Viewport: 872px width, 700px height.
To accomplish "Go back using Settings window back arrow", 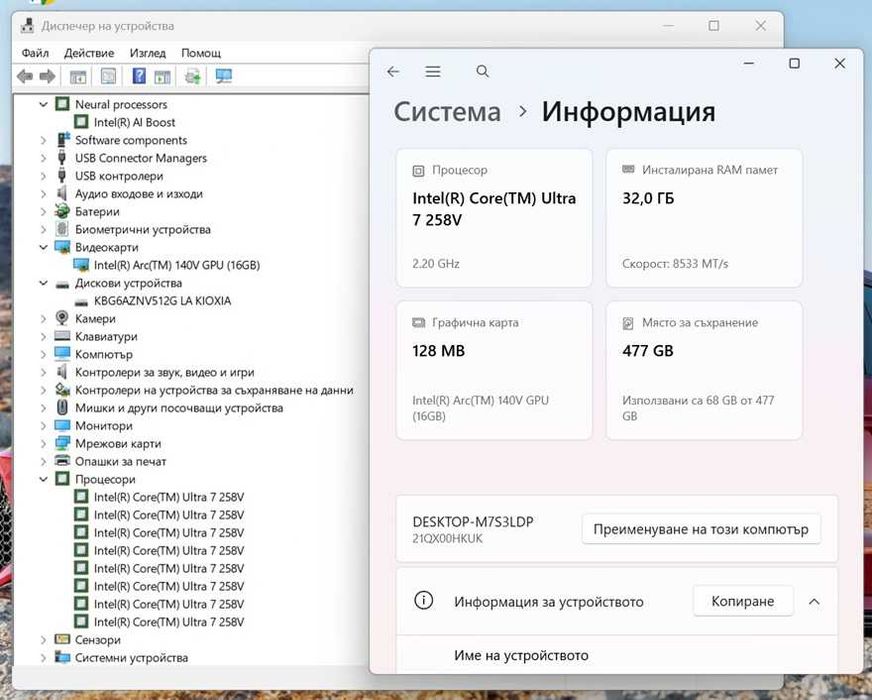I will coord(393,71).
